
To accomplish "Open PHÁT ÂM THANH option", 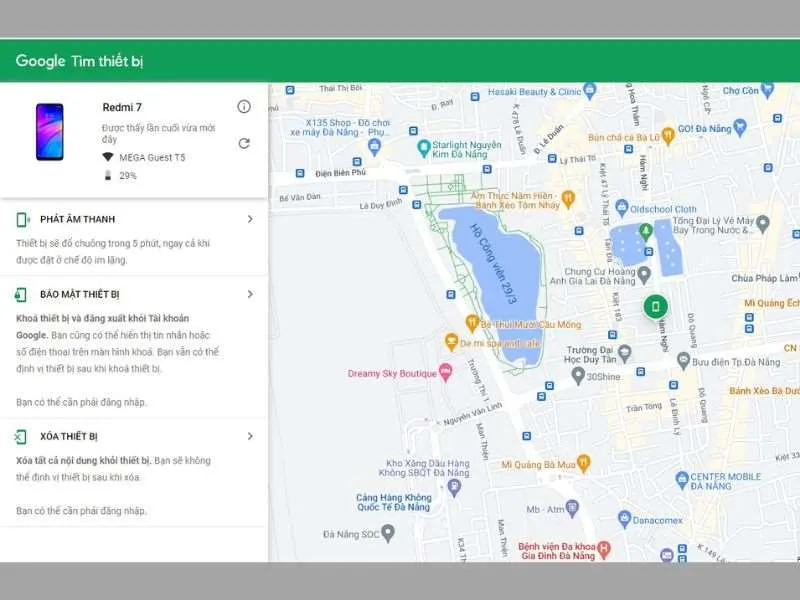I will tap(134, 238).
